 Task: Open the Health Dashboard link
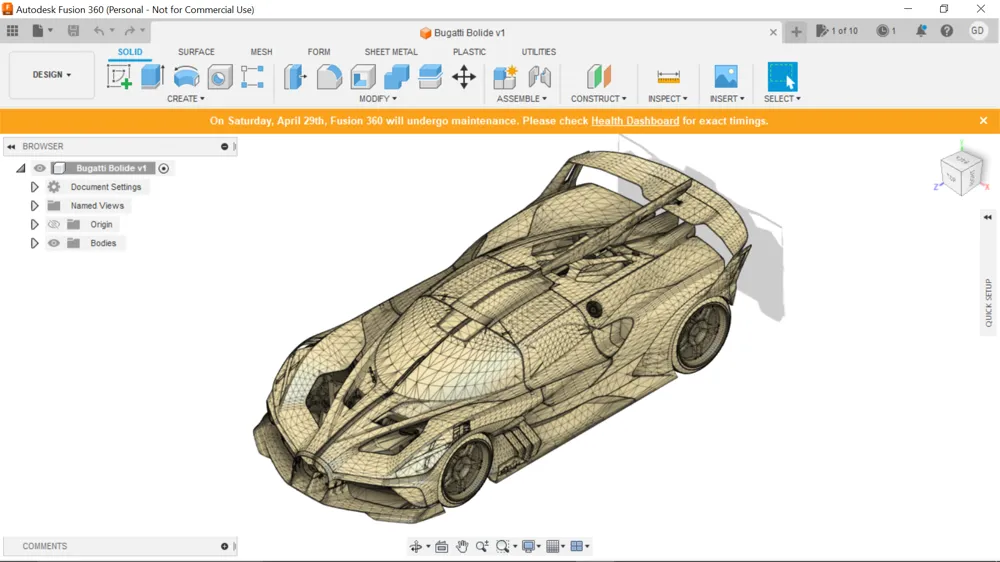pos(634,121)
